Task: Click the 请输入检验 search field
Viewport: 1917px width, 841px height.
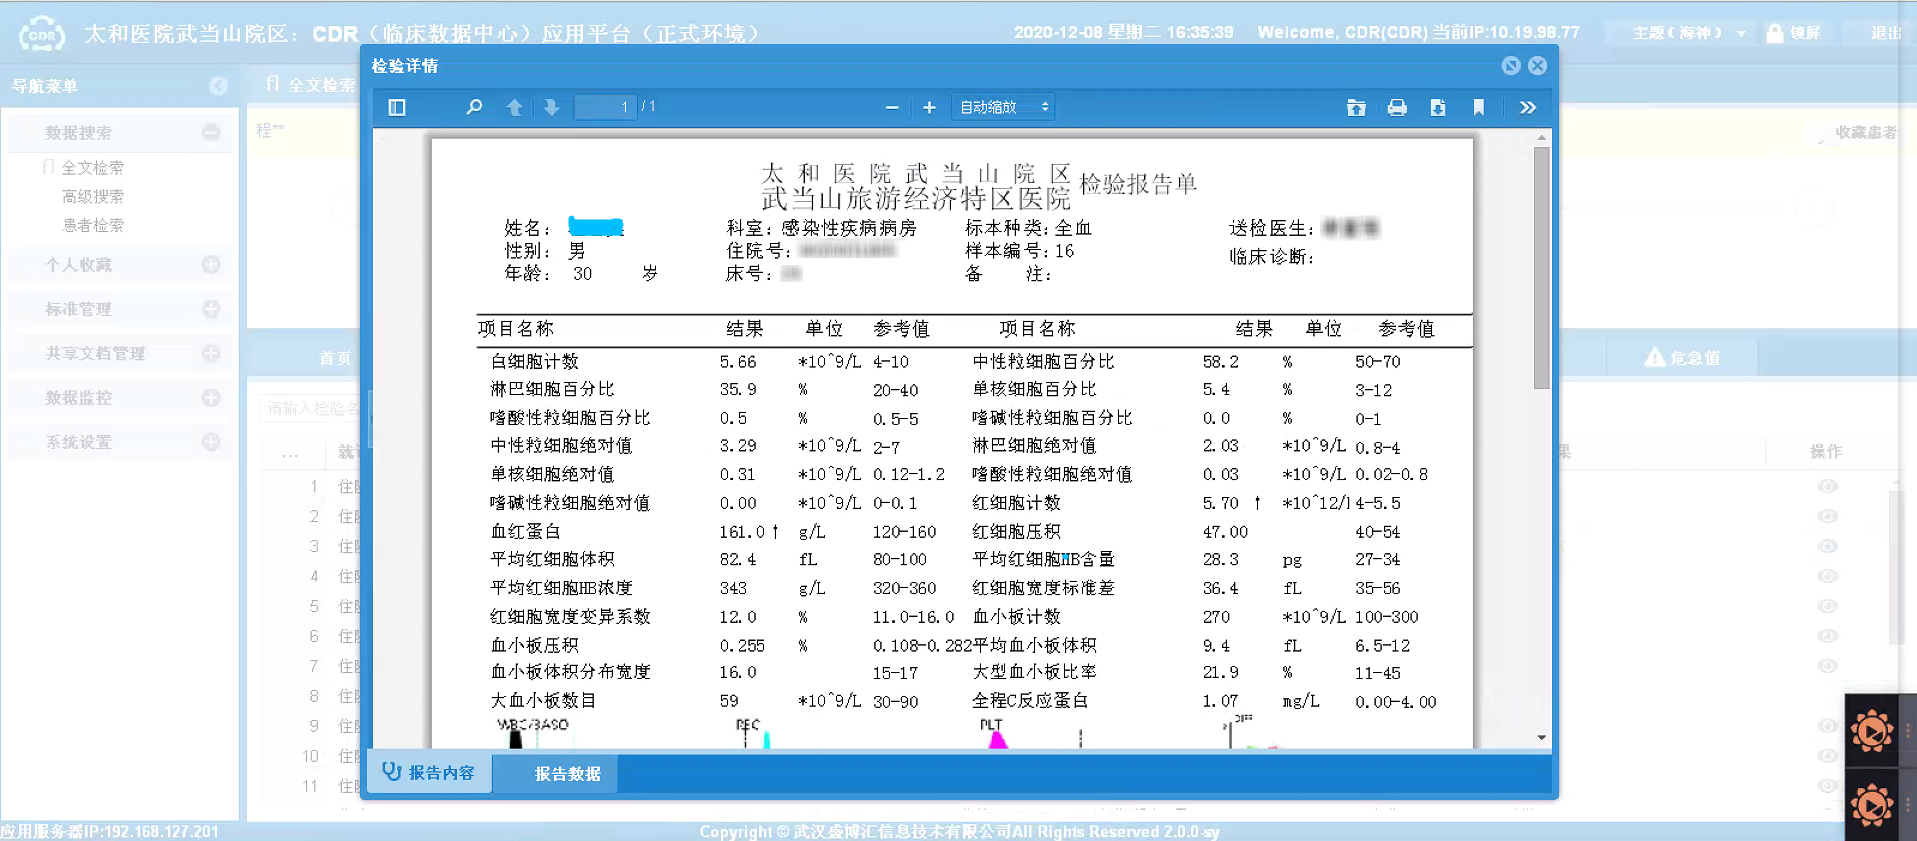Action: [313, 408]
